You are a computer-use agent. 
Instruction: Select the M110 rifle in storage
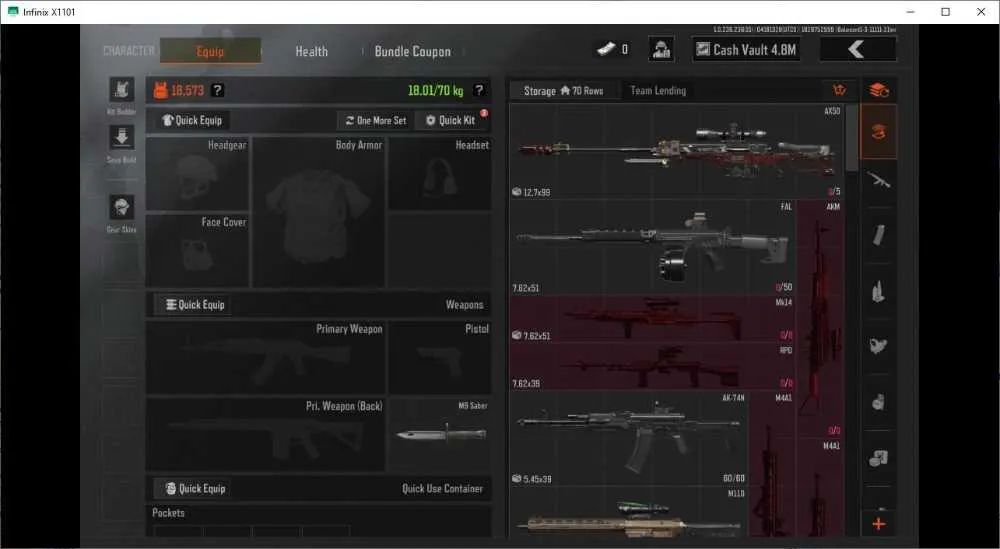tap(629, 511)
